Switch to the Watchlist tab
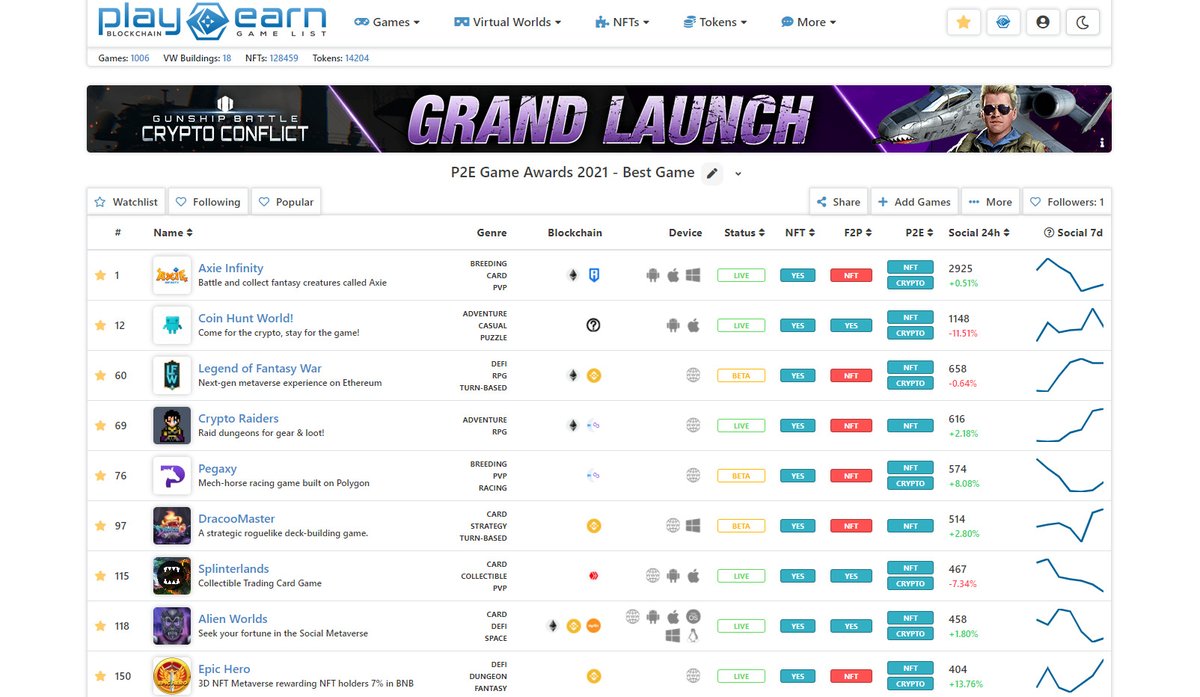The height and width of the screenshot is (697, 1200). (x=126, y=202)
